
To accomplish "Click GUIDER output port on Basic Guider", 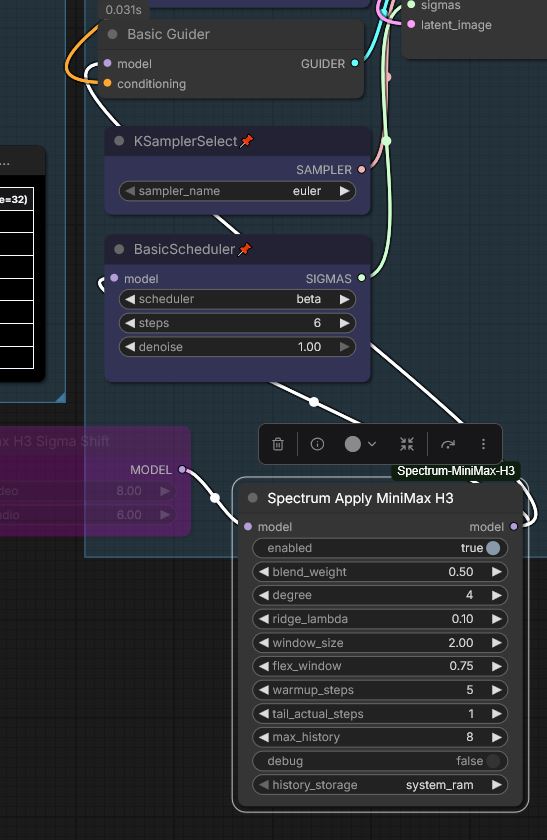I will (355, 63).
